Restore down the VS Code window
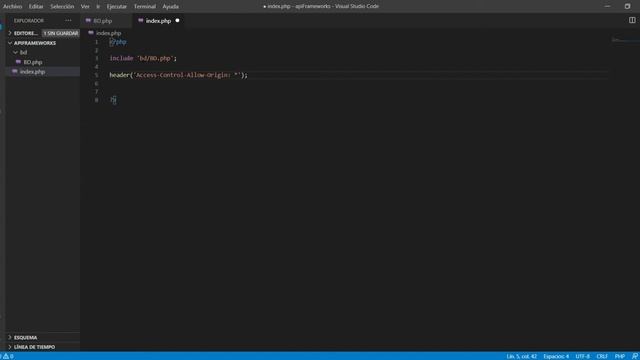Image resolution: width=640 pixels, height=360 pixels. tap(627, 6)
